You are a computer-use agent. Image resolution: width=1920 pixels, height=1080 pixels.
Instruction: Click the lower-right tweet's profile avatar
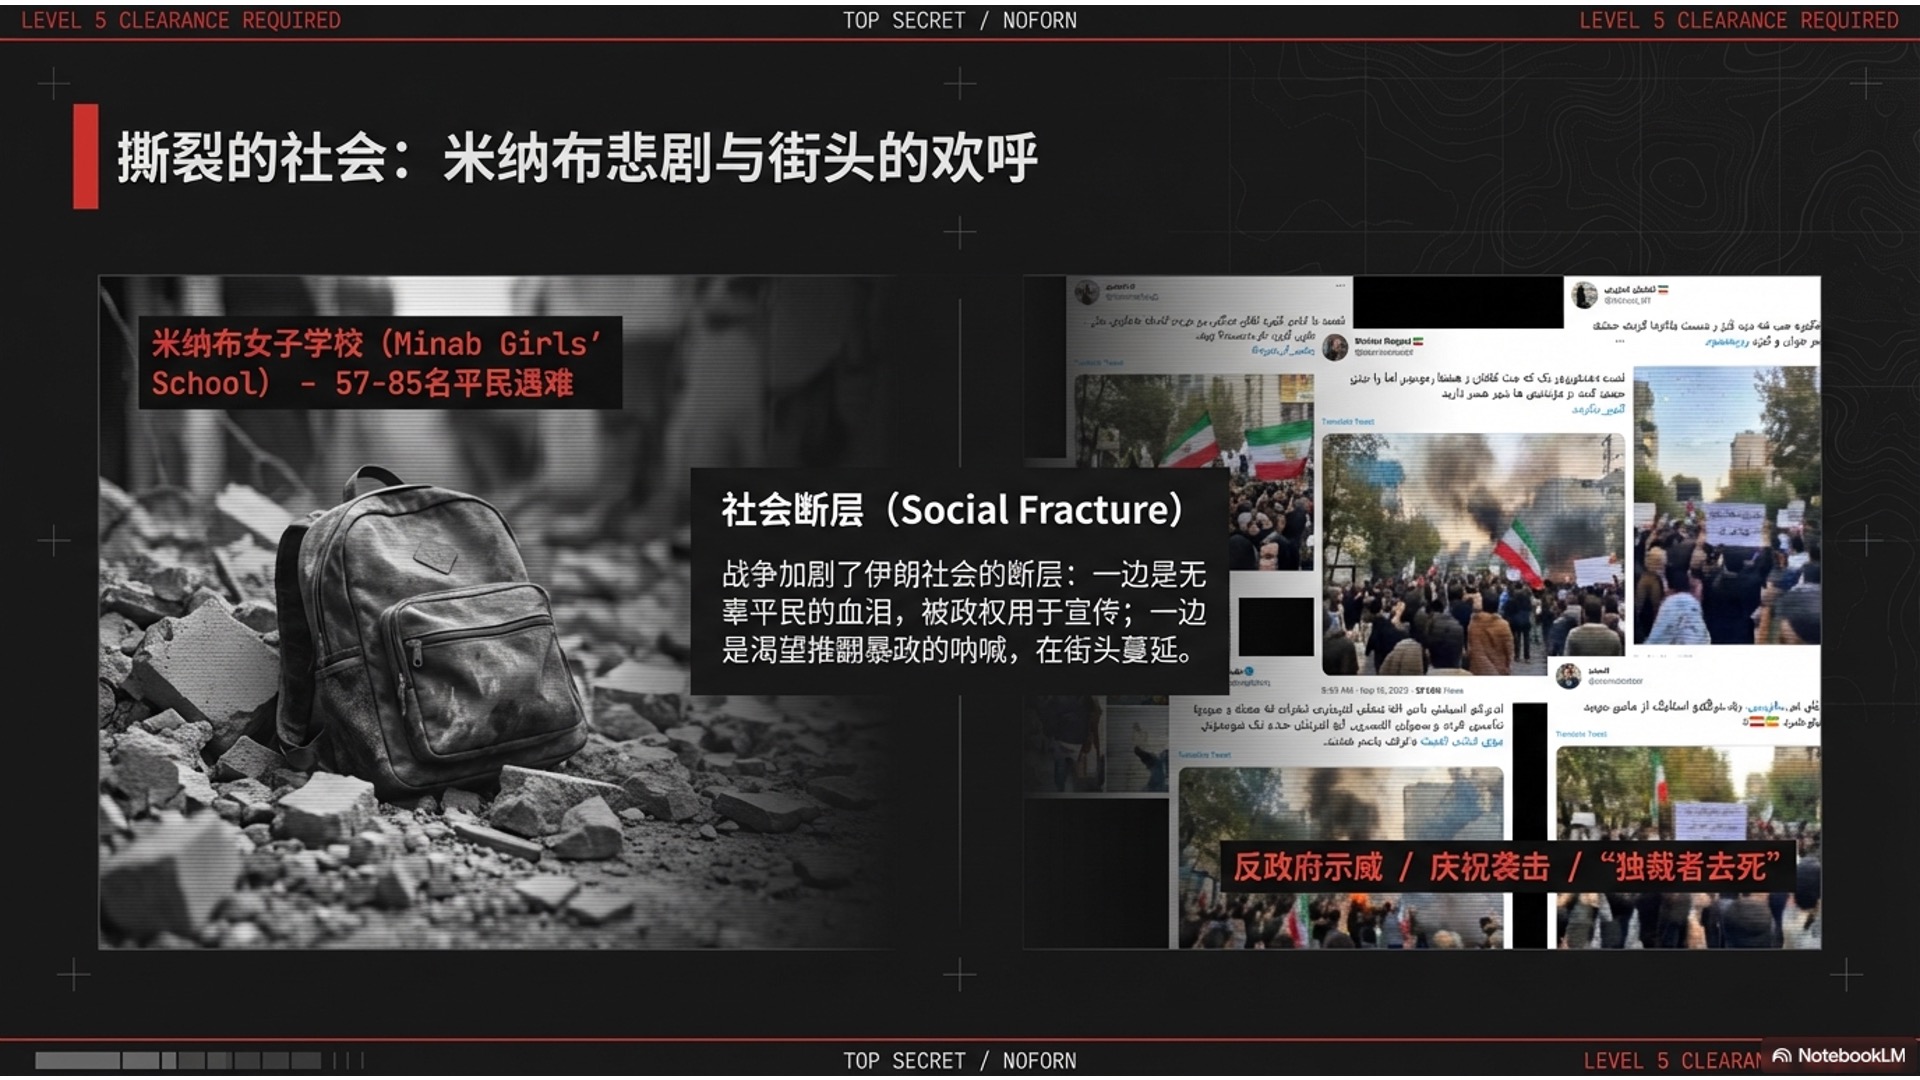coord(1568,677)
